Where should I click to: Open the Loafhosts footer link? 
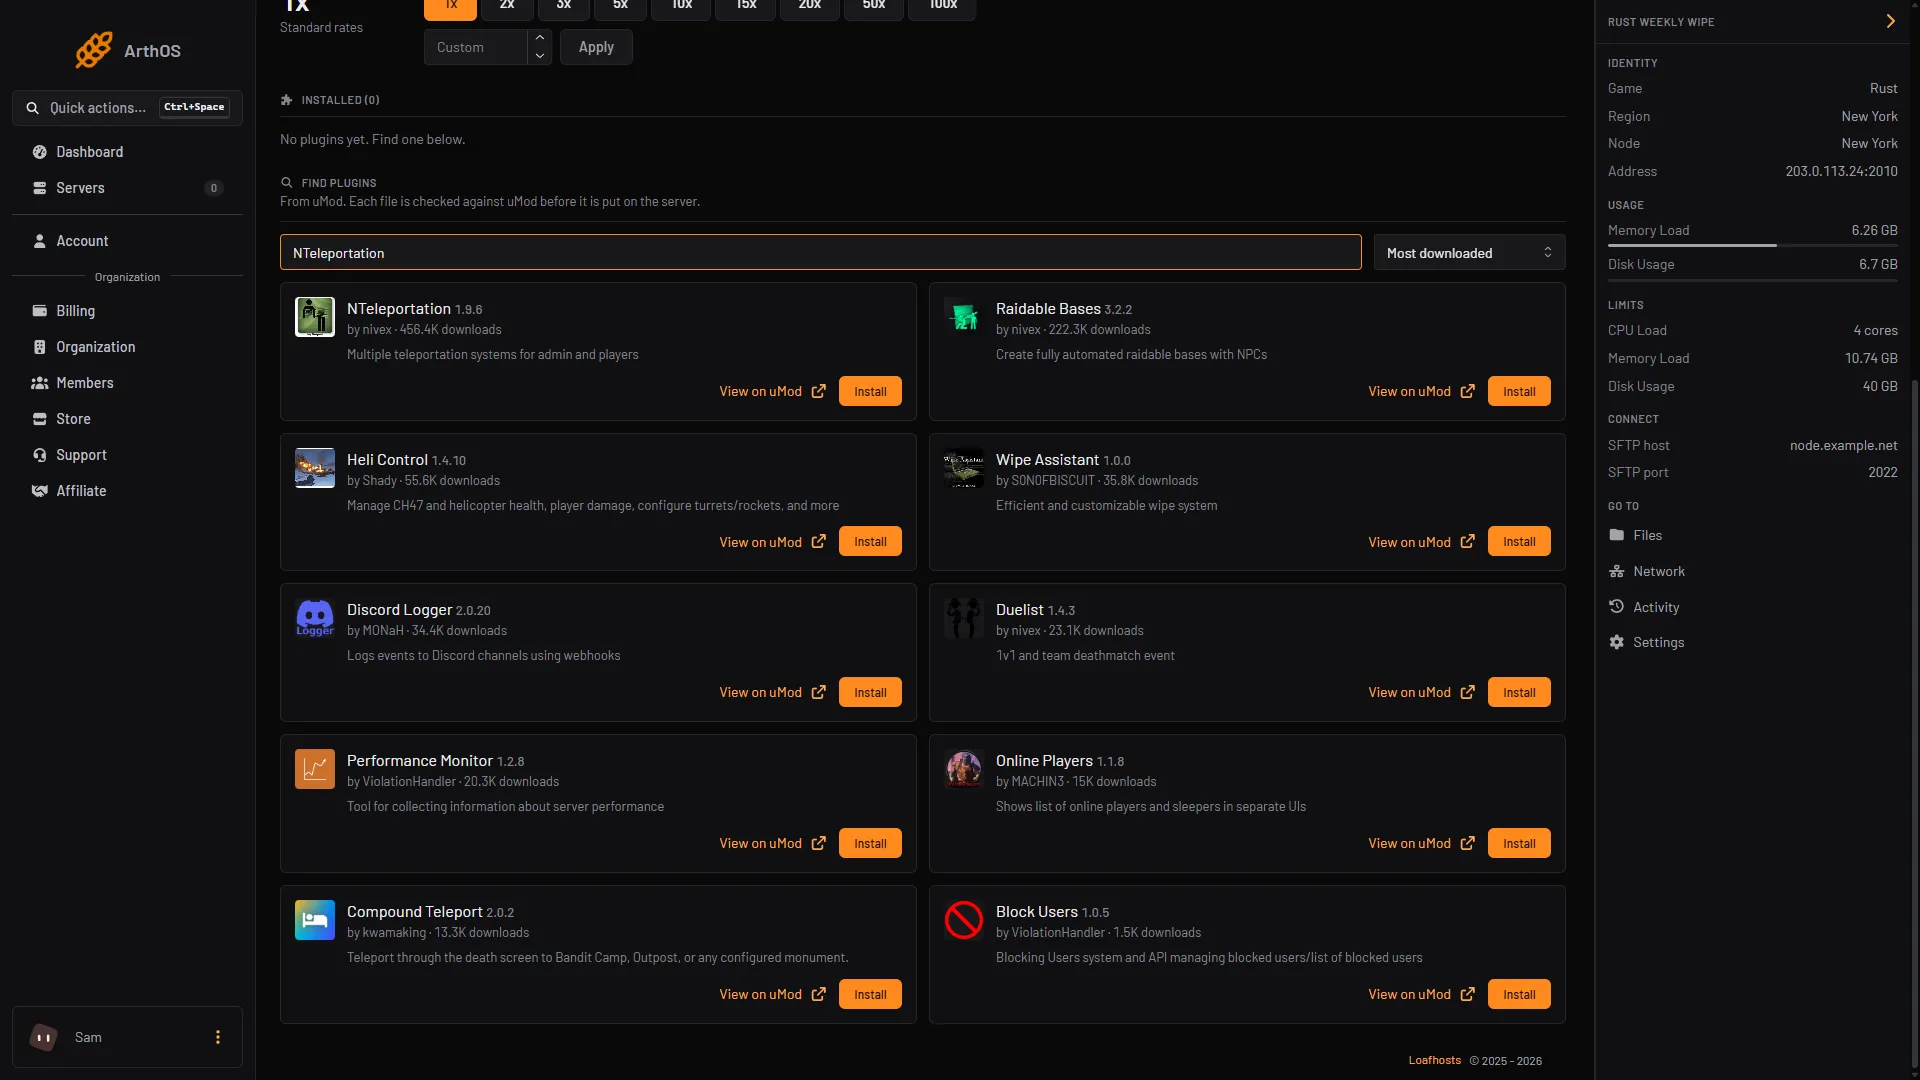click(x=1434, y=1060)
